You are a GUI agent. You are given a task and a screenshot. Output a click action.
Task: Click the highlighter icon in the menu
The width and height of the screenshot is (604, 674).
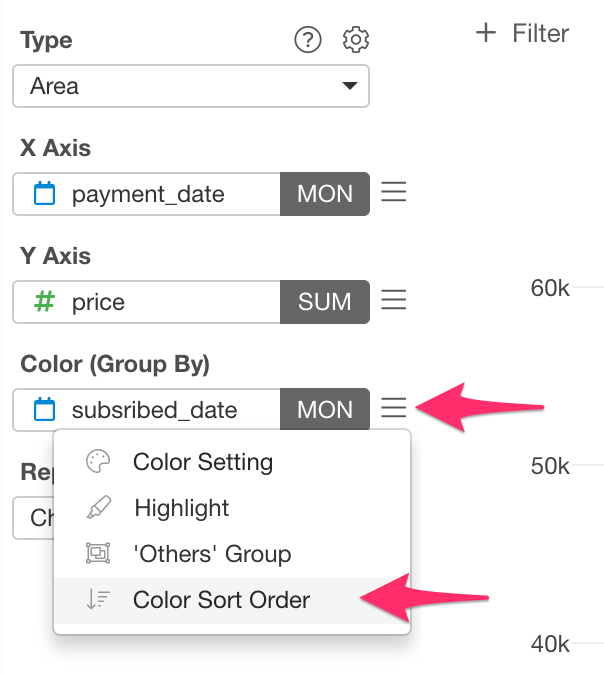[98, 507]
